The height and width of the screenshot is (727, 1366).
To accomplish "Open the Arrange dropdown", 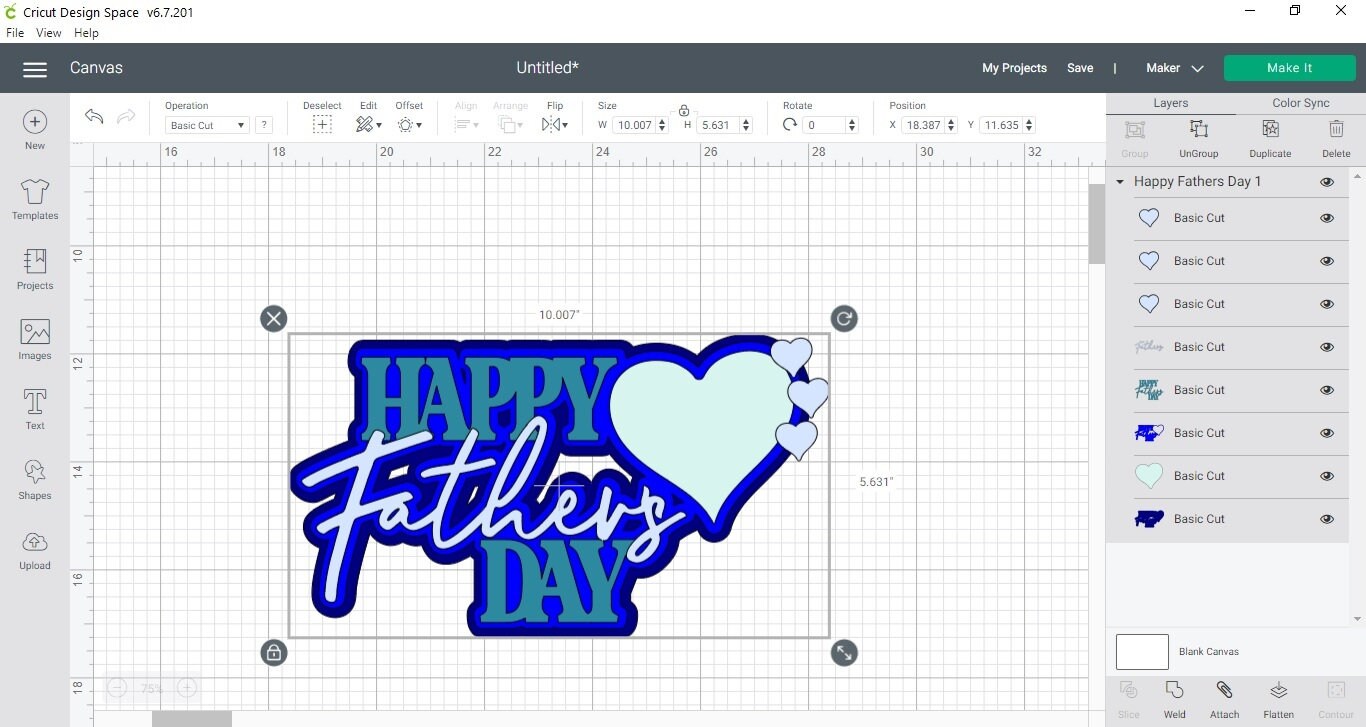I will click(x=510, y=125).
